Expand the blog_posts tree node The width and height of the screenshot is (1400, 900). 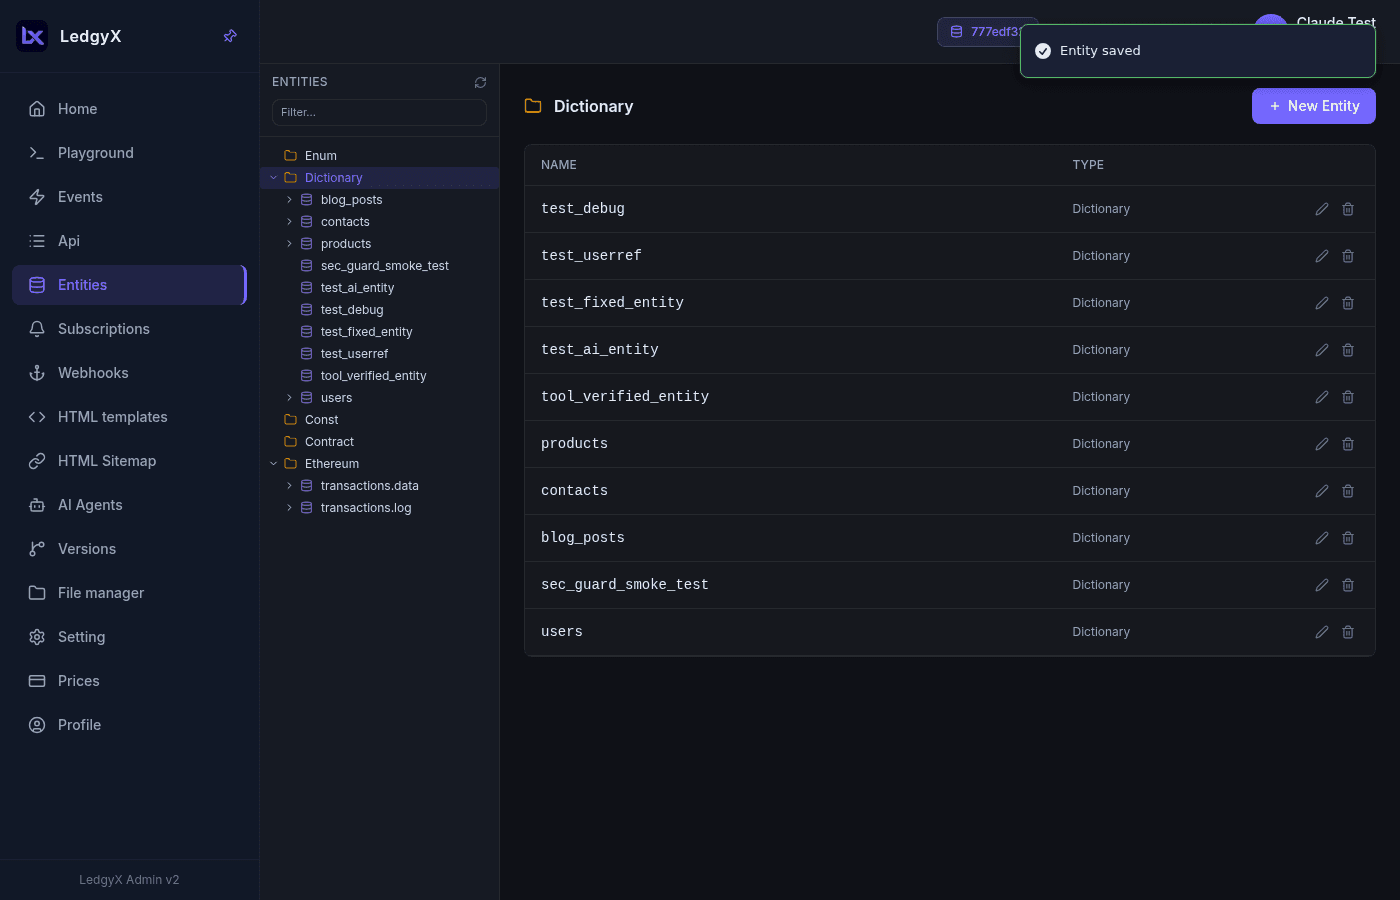click(x=290, y=200)
